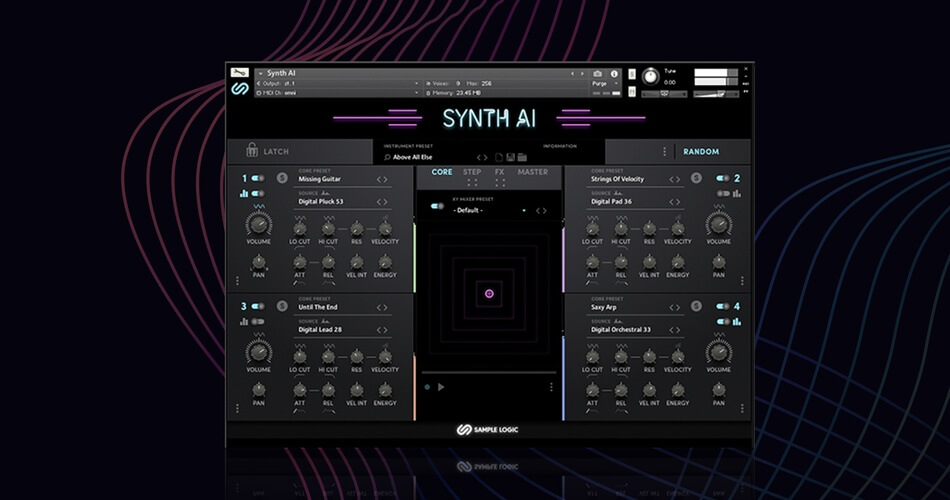Toggle the XY Mixer preset switch
Screen dimensions: 950x500
(x=437, y=207)
